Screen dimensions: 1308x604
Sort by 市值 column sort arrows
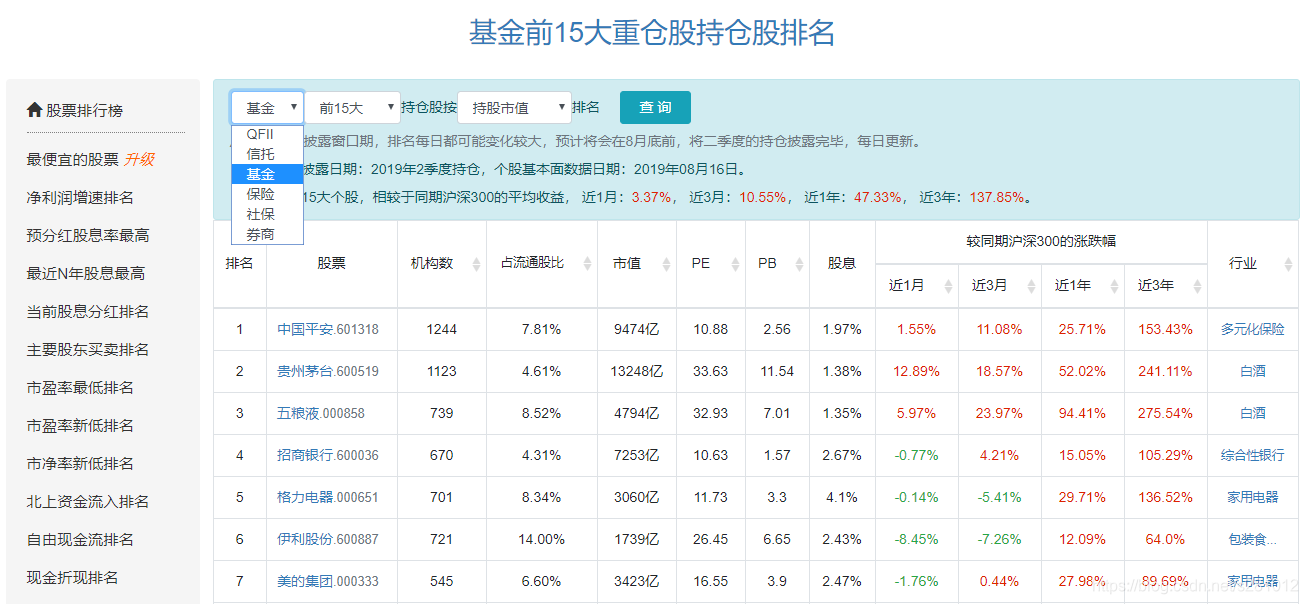(x=666, y=264)
